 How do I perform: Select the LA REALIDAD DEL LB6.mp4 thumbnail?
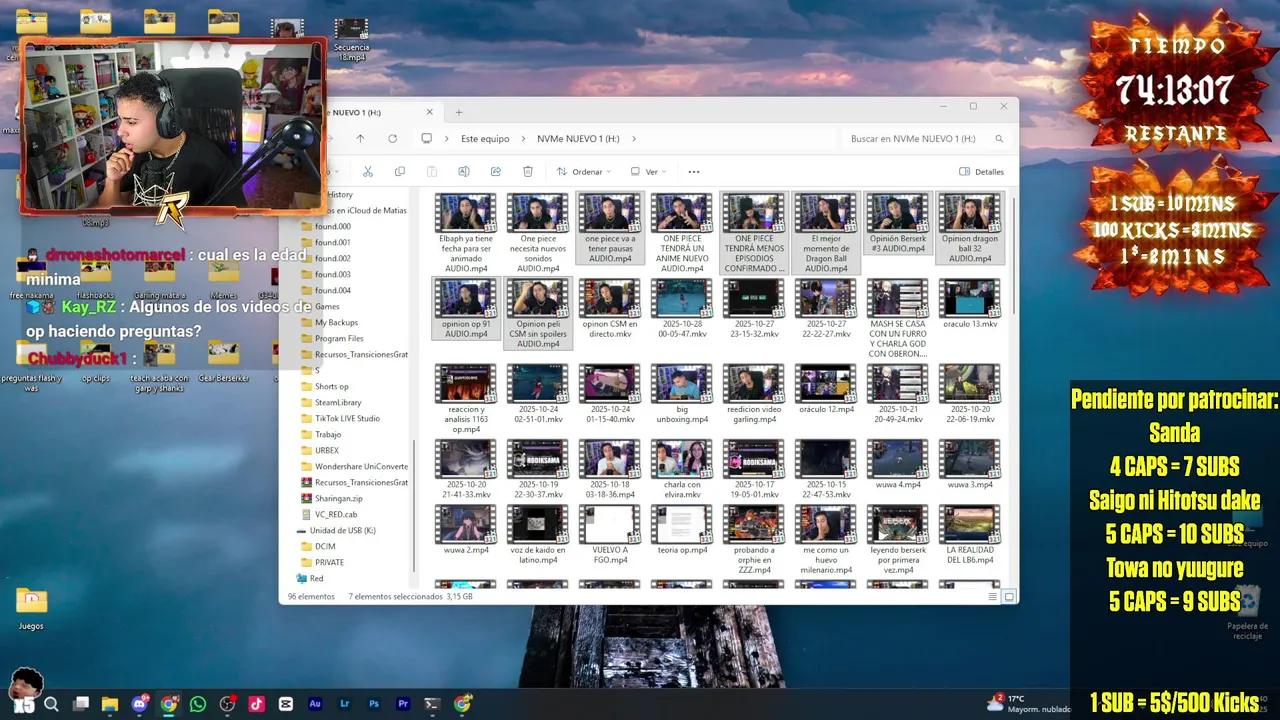pos(969,524)
